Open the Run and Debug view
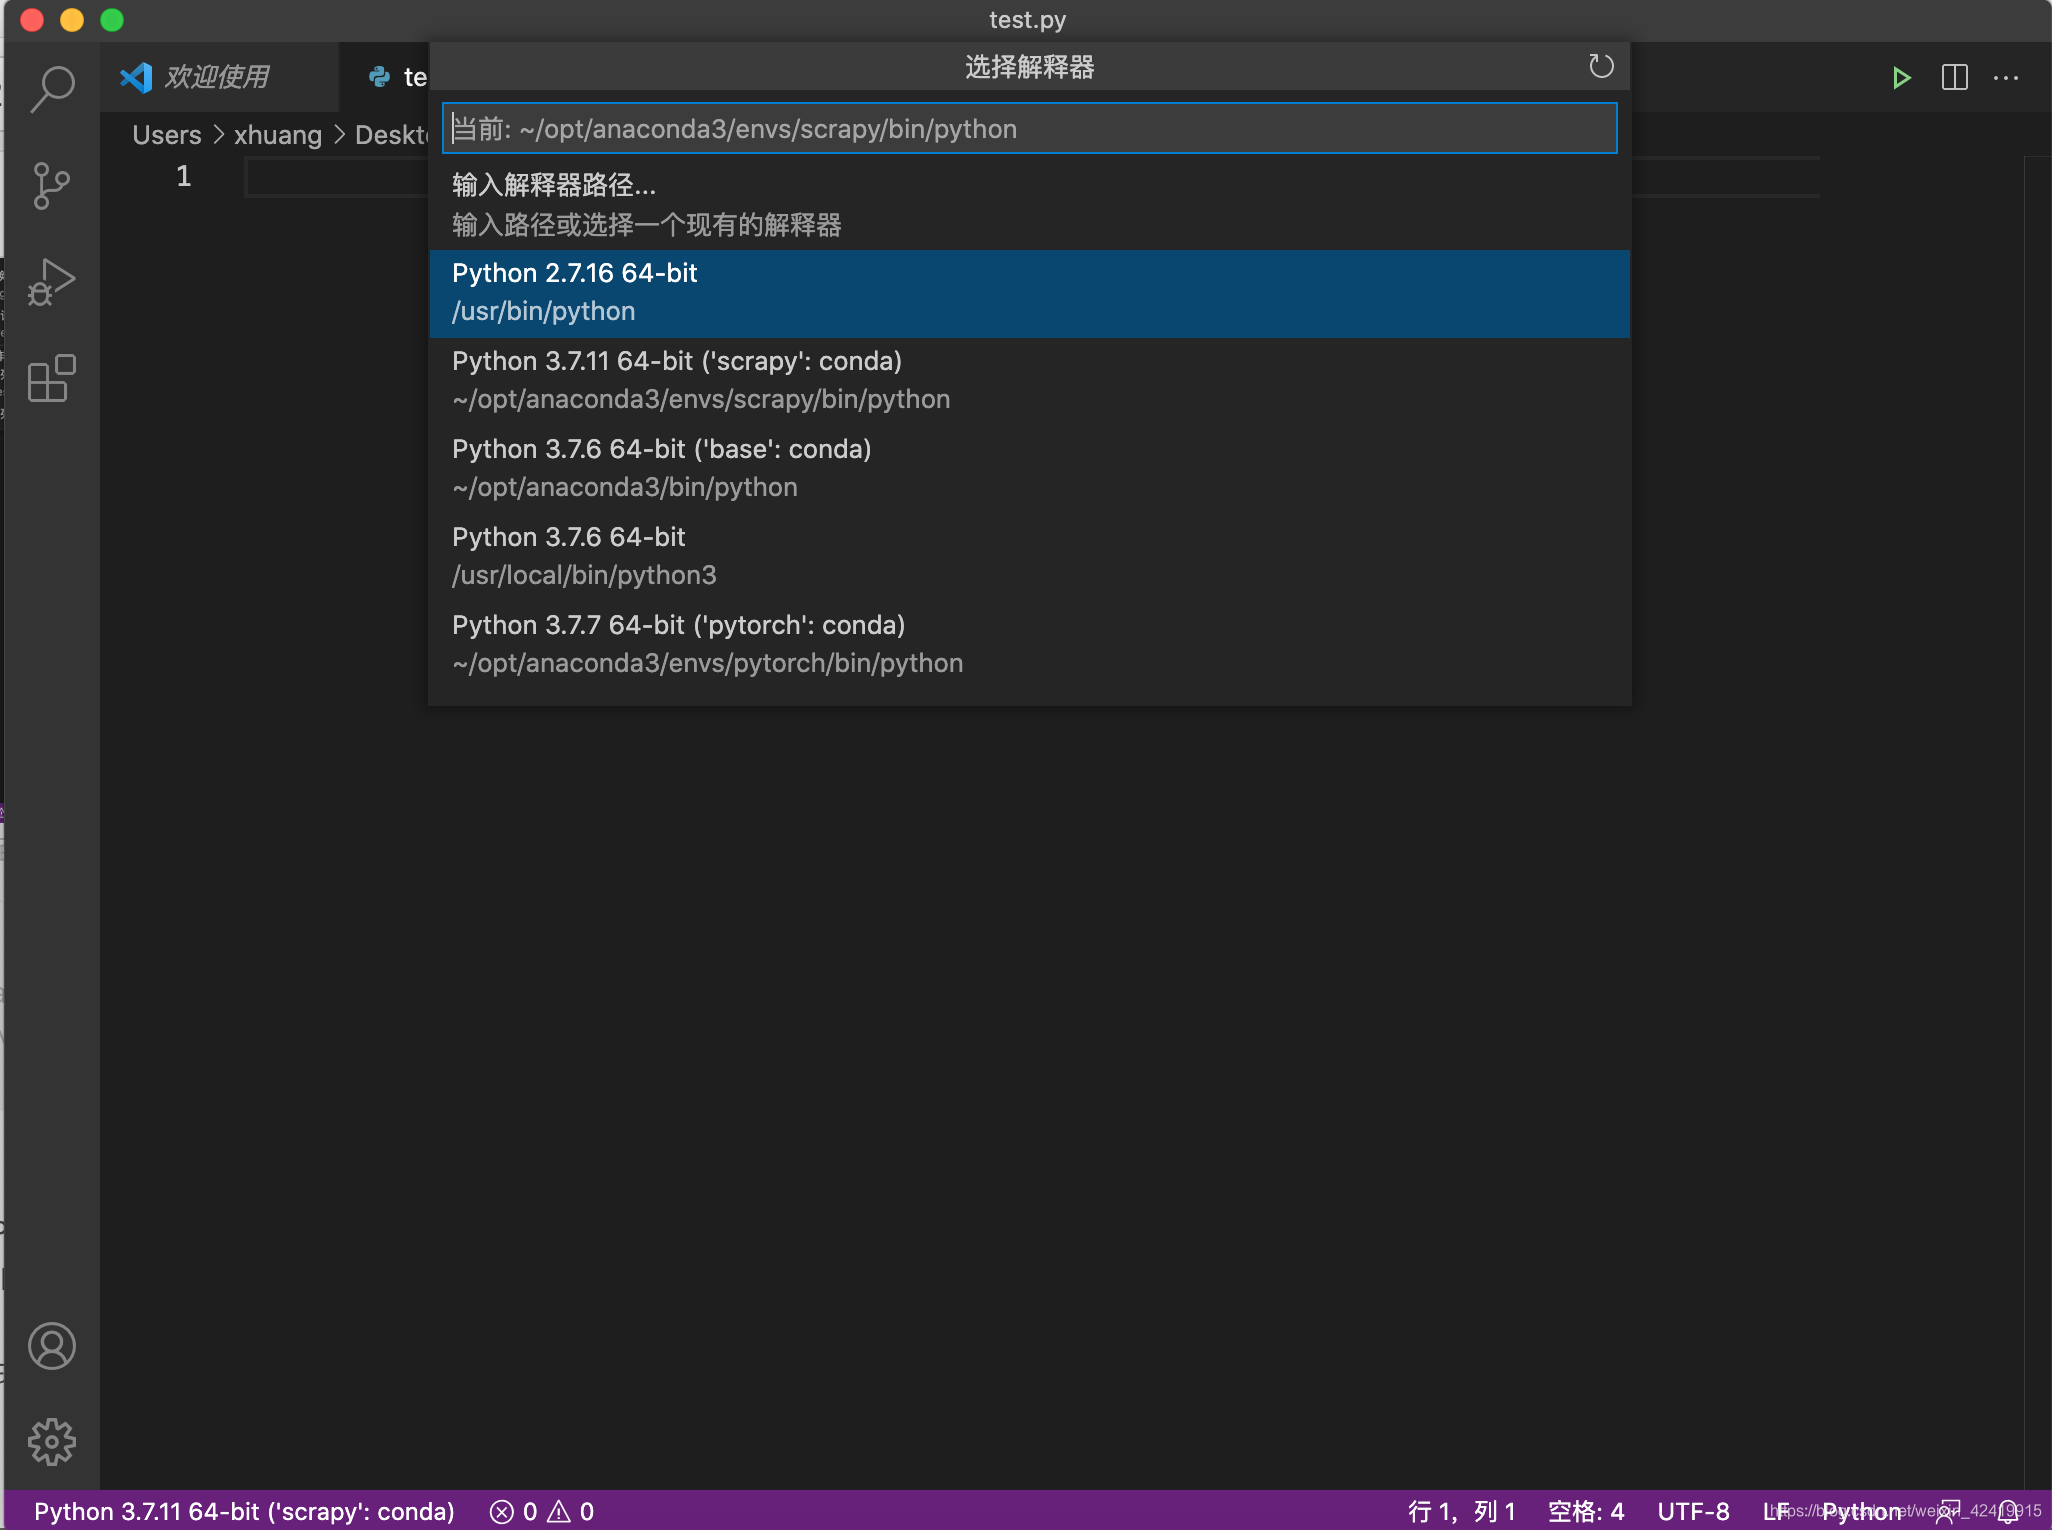Screen dimensions: 2052x1530 tap(52, 283)
